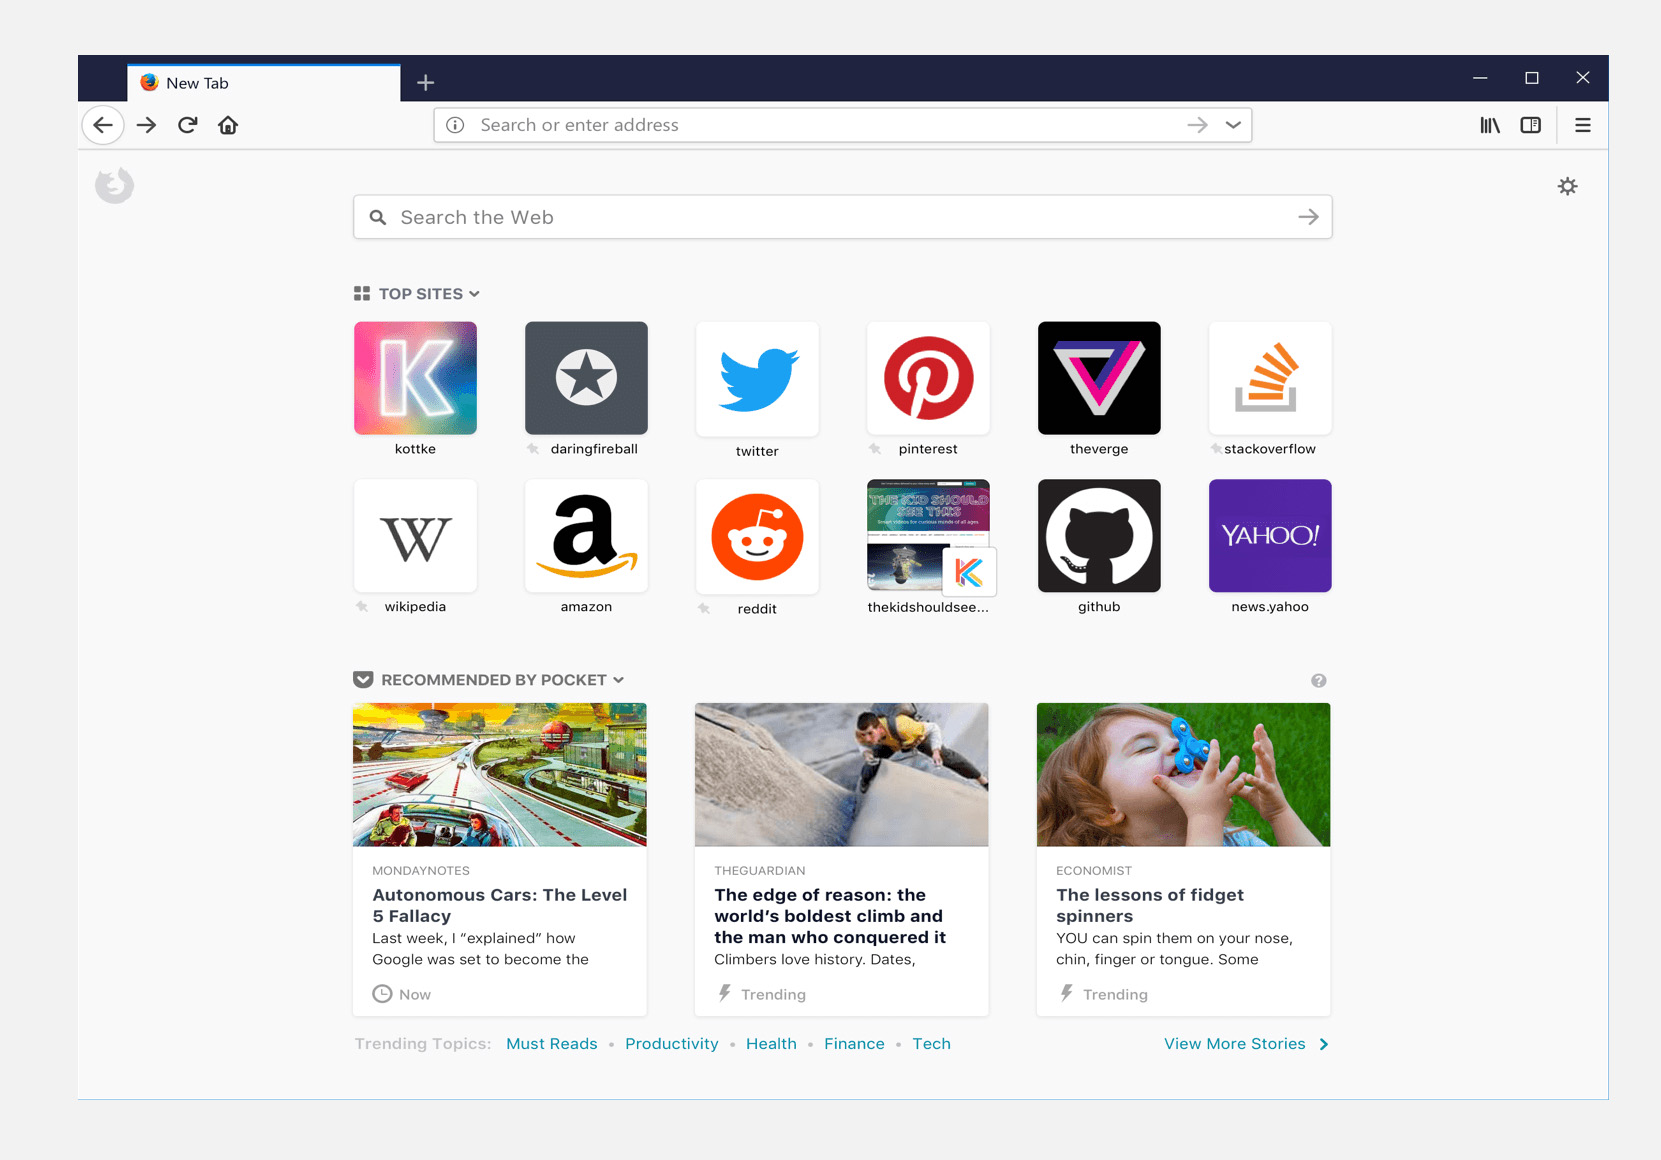The image size is (1661, 1160).
Task: Open the hamburger application menu
Action: coord(1582,125)
